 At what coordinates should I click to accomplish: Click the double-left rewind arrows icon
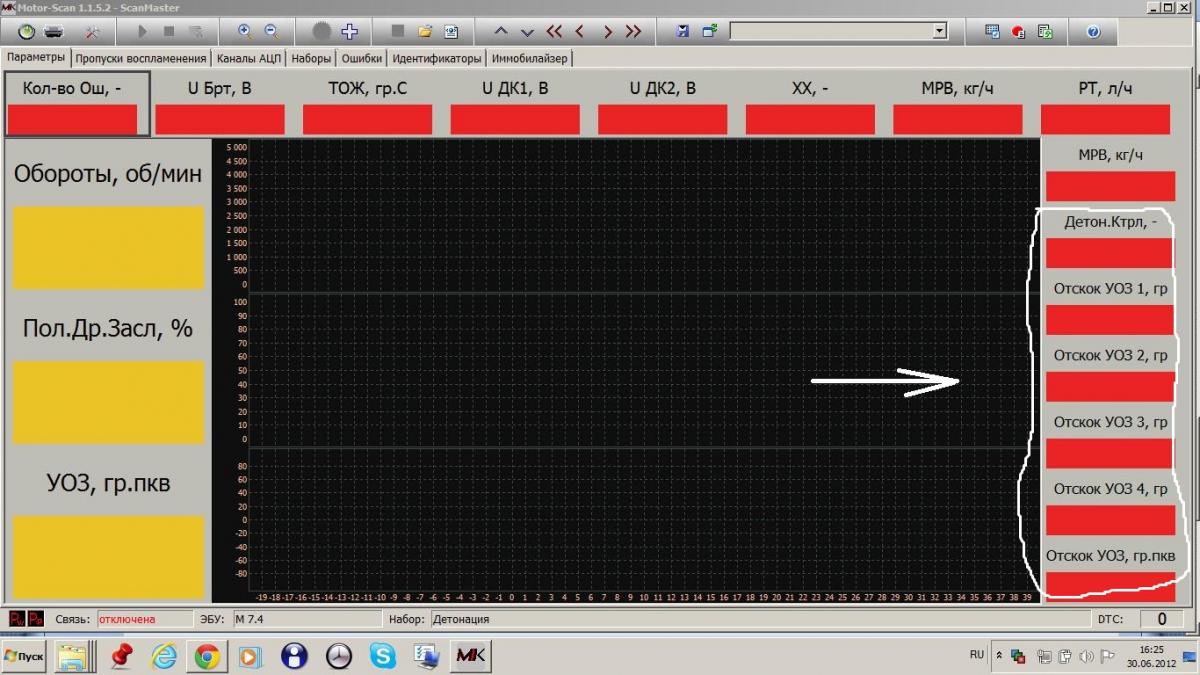(554, 31)
